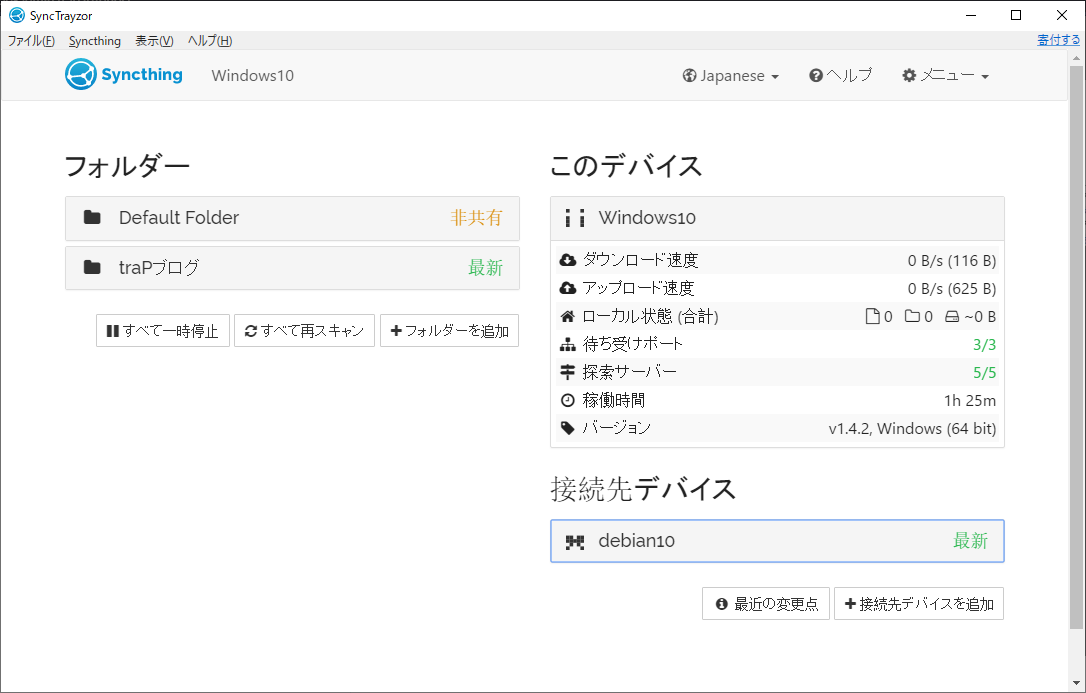This screenshot has height=693, width=1086.
Task: Click フォルダーを追加 to add folder
Action: tap(449, 331)
